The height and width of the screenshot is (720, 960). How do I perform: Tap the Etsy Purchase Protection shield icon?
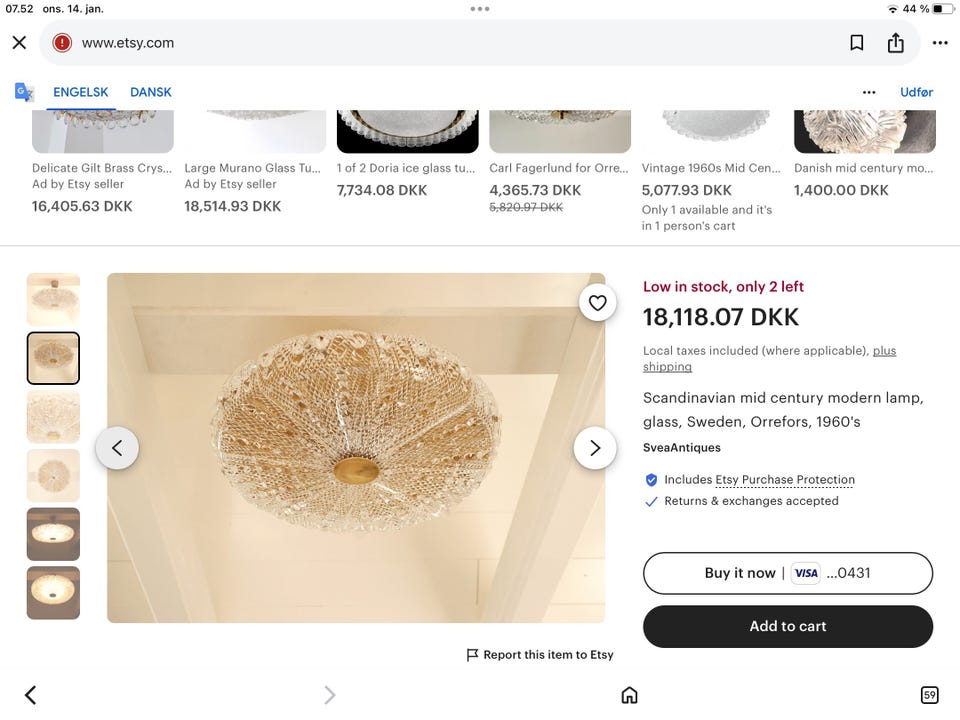(x=651, y=479)
